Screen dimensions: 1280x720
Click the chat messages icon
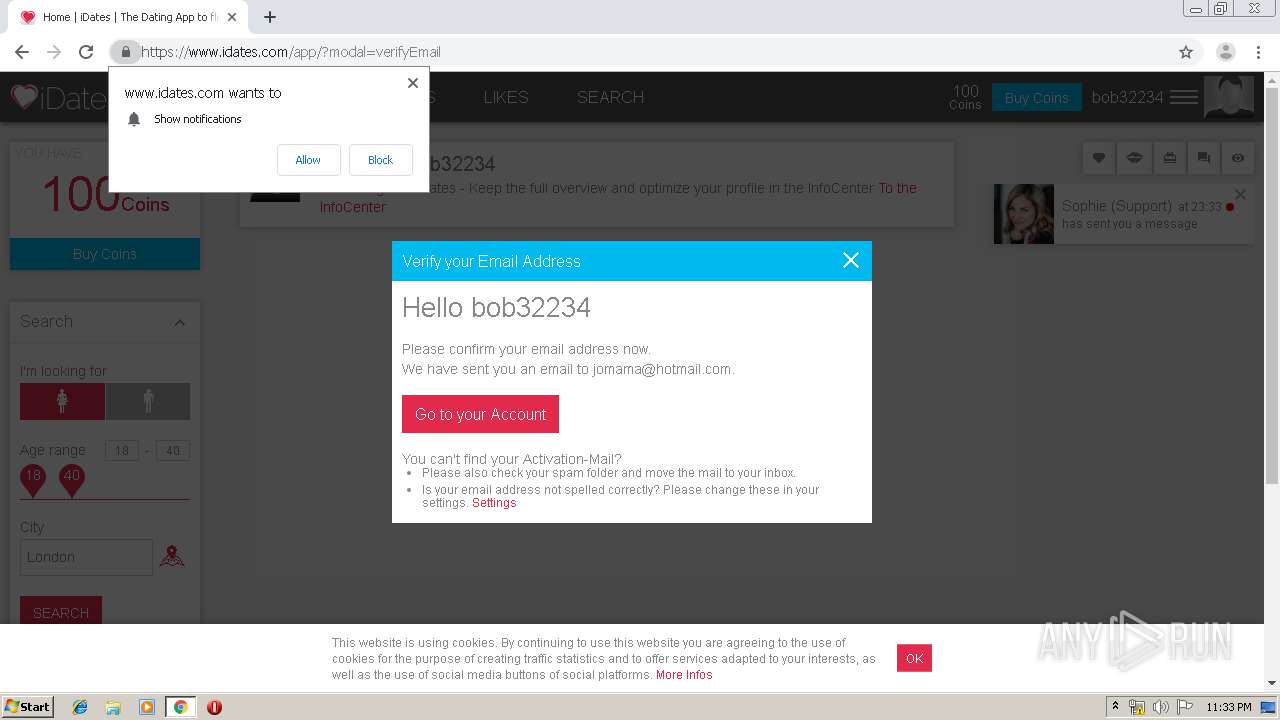(1204, 158)
